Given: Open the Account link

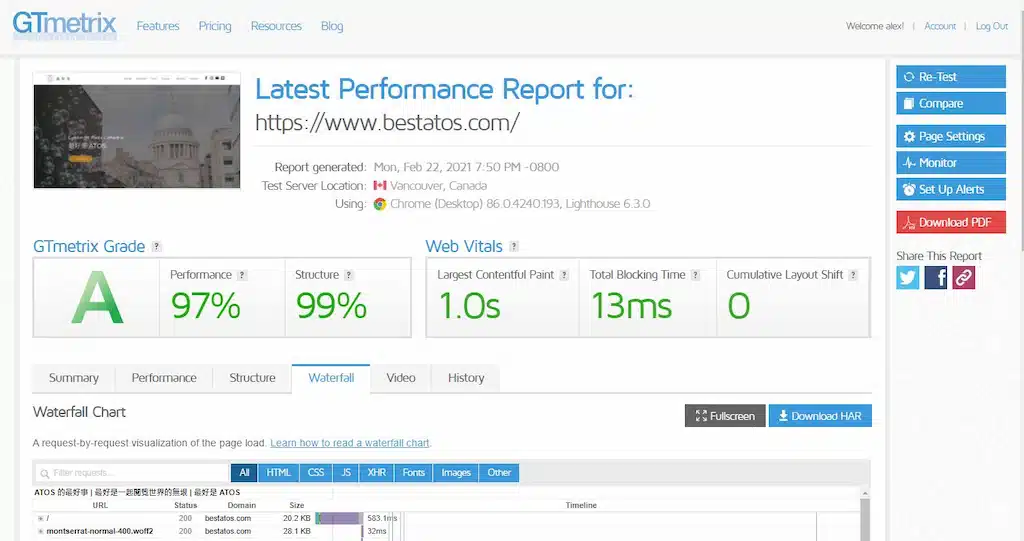Looking at the screenshot, I should pos(940,26).
